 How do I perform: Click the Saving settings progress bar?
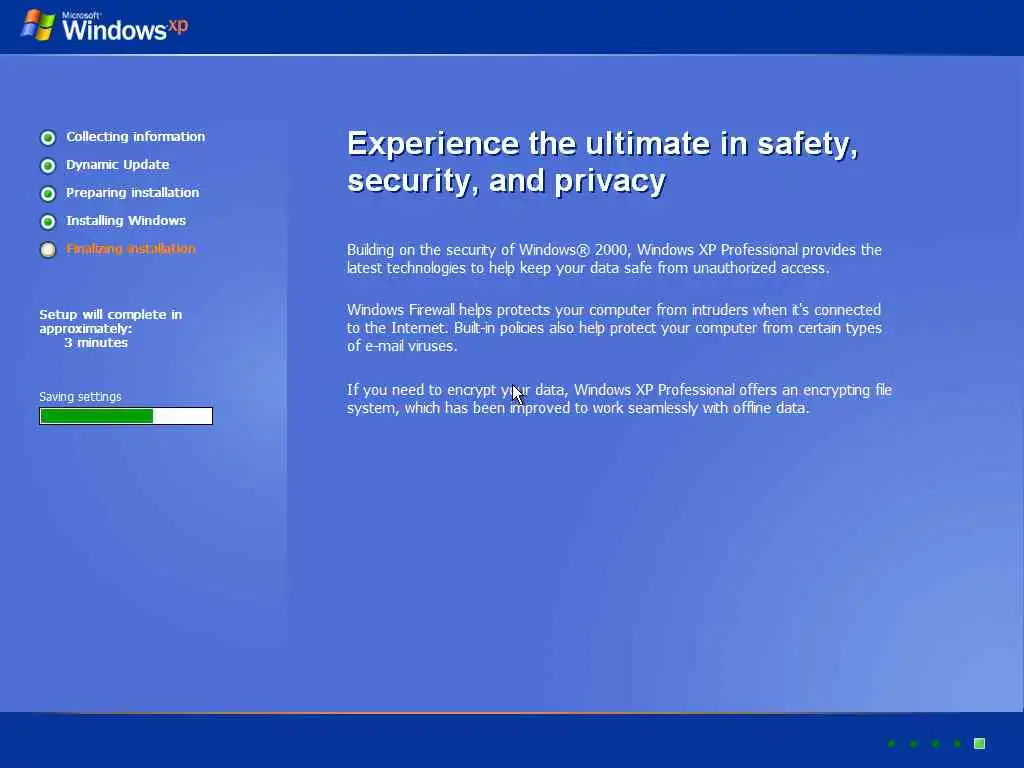coord(126,416)
